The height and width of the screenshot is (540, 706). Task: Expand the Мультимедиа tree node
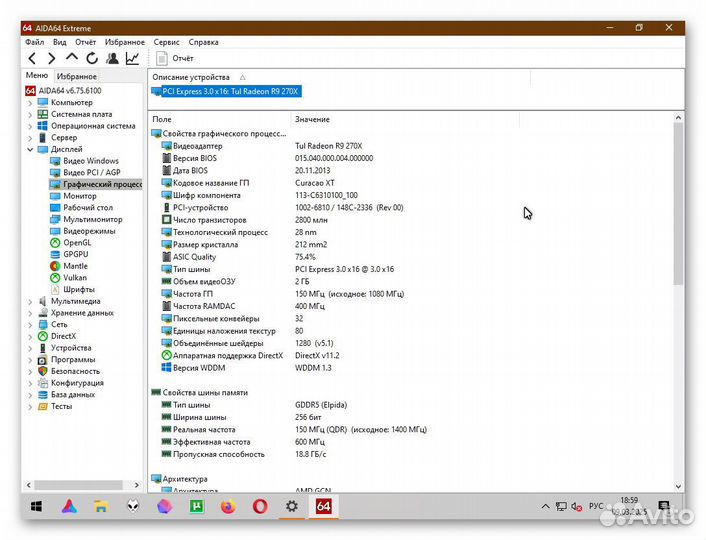pos(30,301)
